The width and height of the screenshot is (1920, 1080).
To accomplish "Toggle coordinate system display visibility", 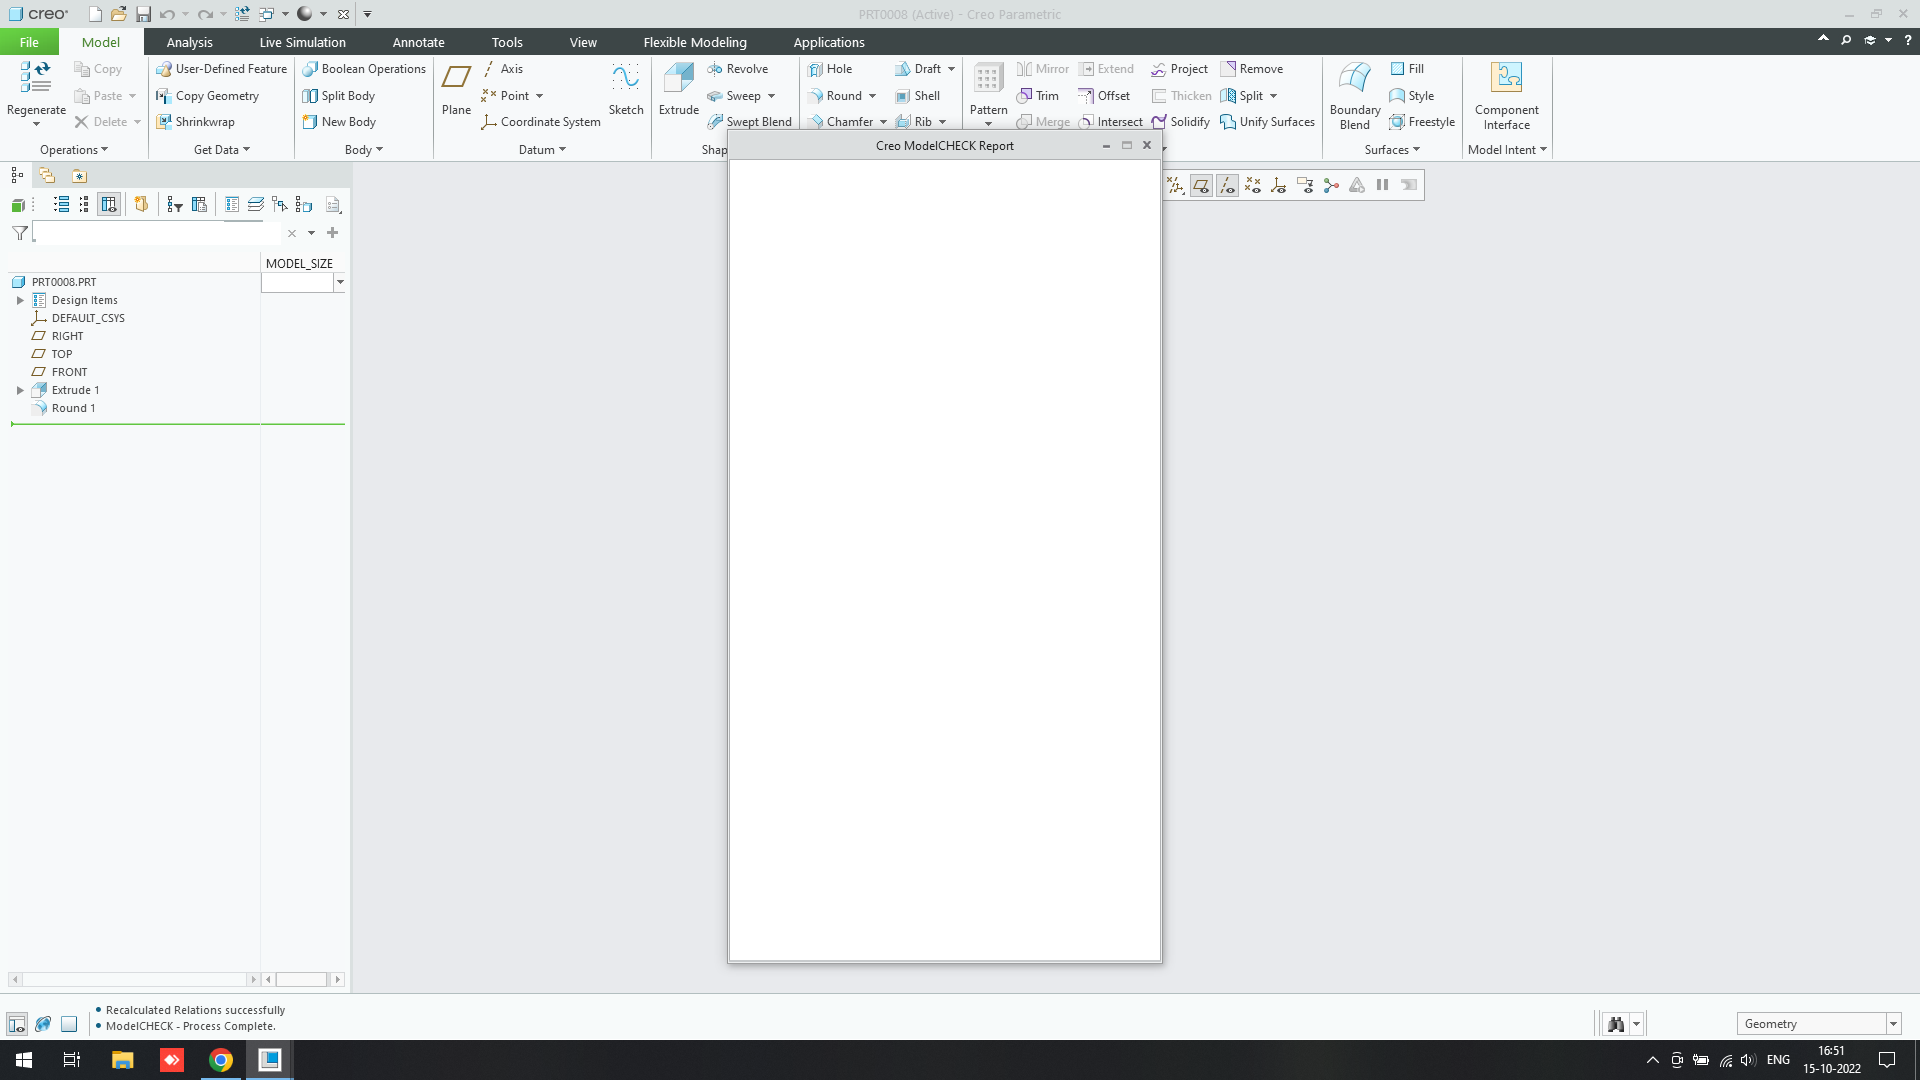I will pyautogui.click(x=1277, y=185).
